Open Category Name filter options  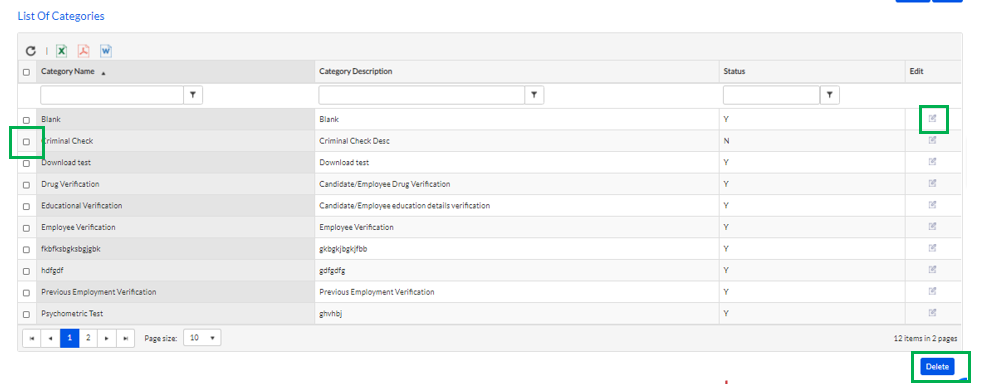click(193, 95)
